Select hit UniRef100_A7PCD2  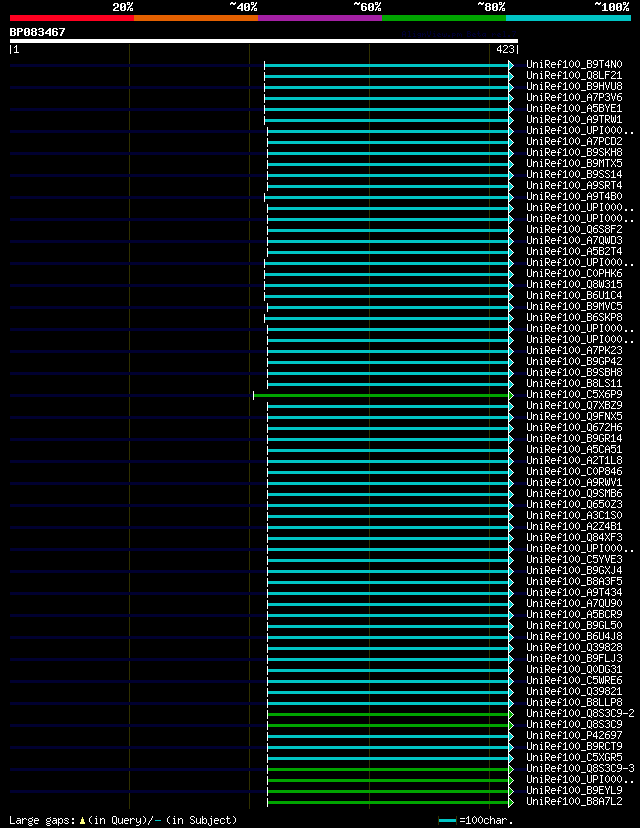(574, 142)
